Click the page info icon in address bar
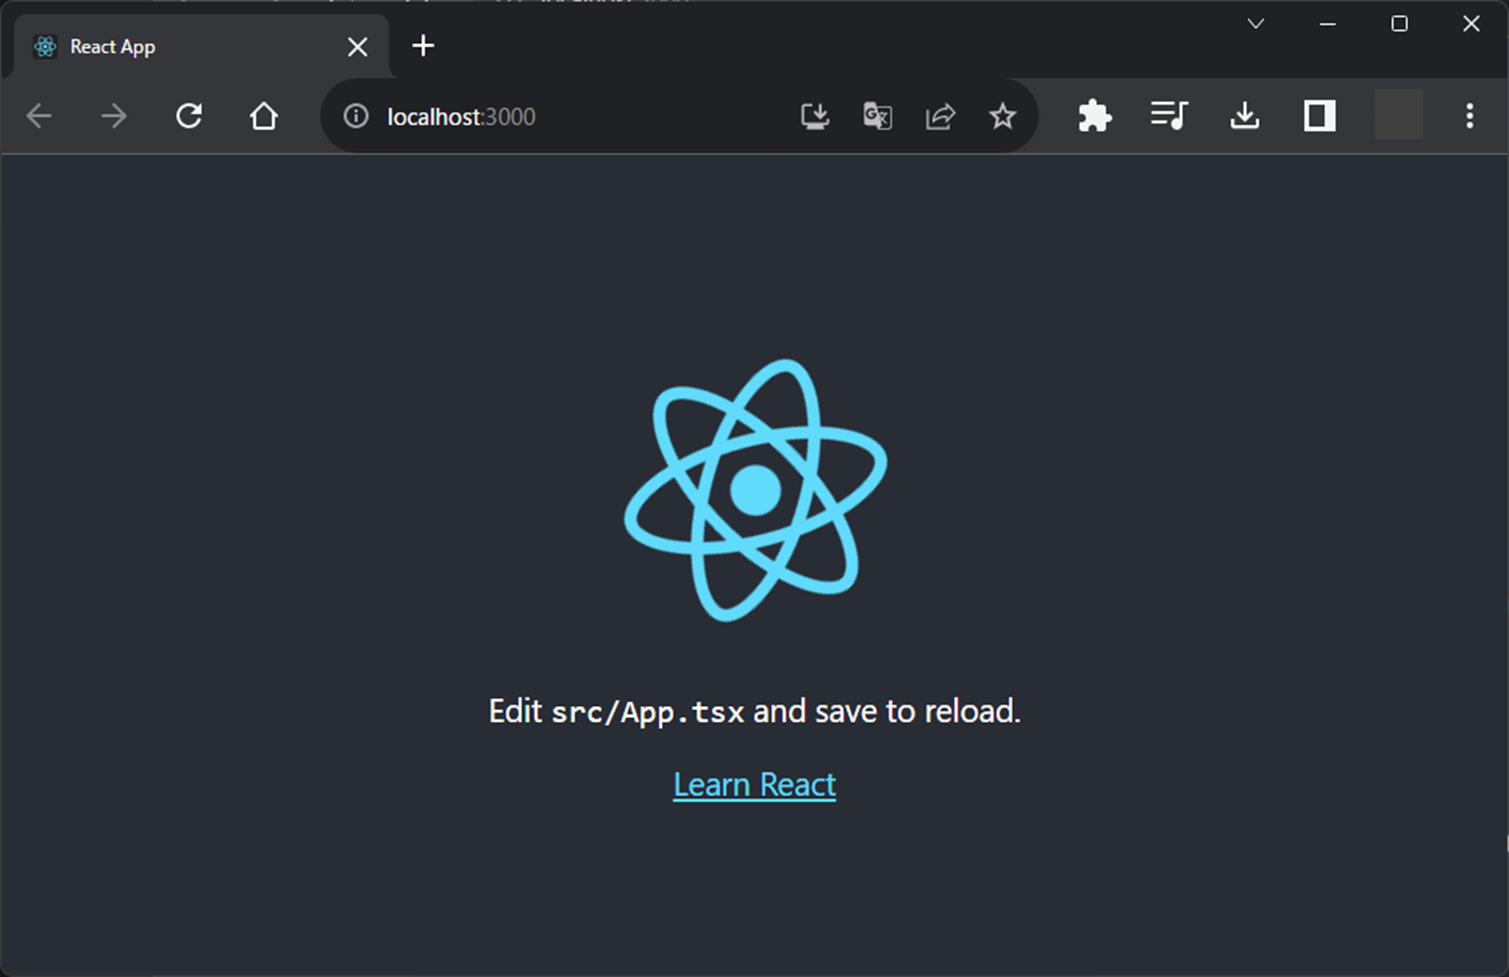The width and height of the screenshot is (1509, 977). (x=356, y=116)
